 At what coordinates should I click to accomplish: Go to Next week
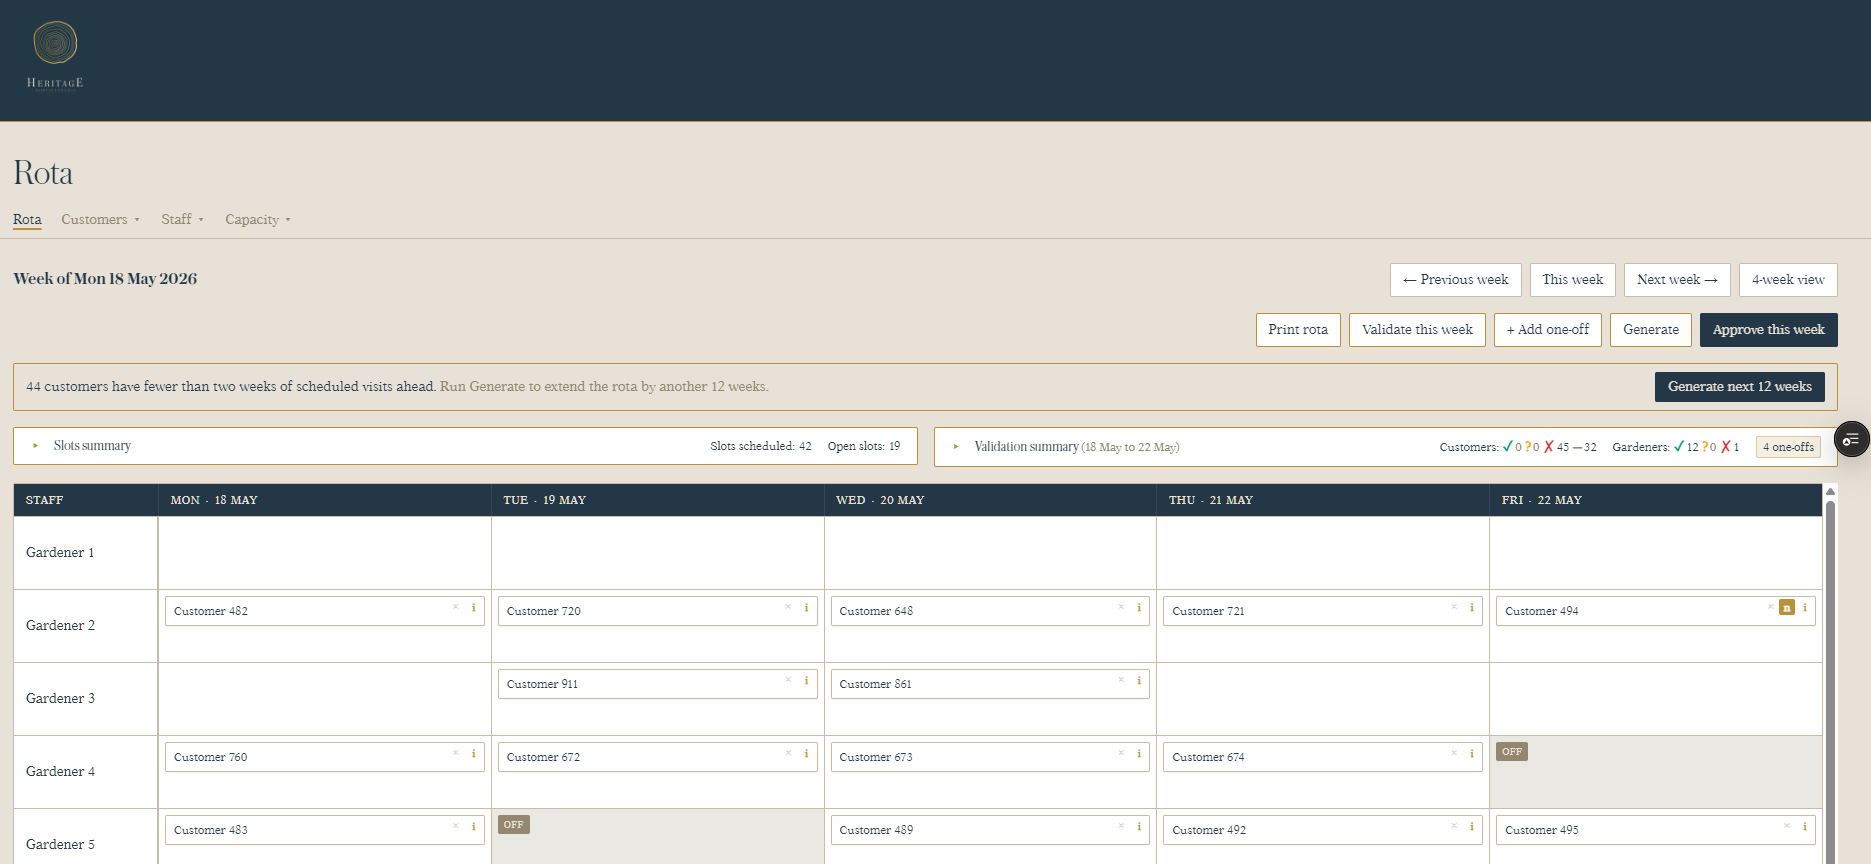point(1676,280)
